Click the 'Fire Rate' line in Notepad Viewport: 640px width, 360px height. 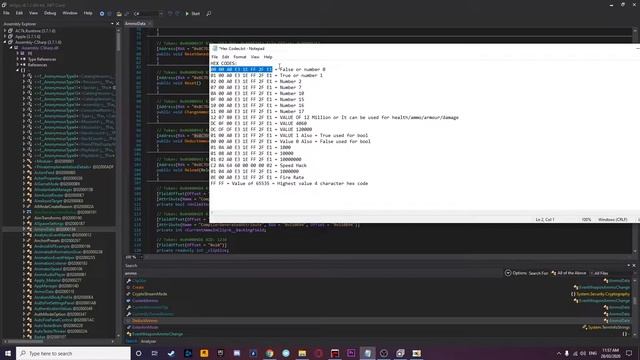(x=257, y=178)
